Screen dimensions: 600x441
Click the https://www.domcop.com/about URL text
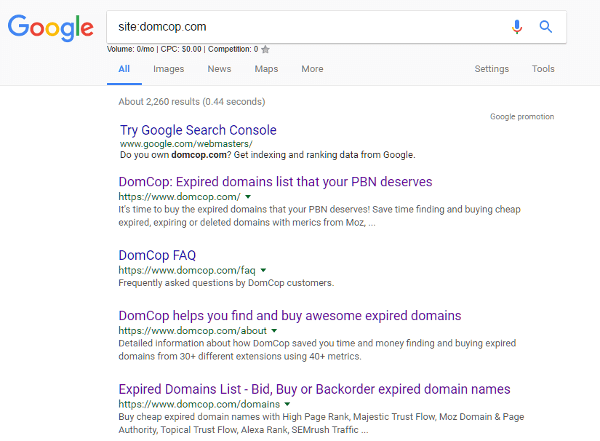point(192,331)
